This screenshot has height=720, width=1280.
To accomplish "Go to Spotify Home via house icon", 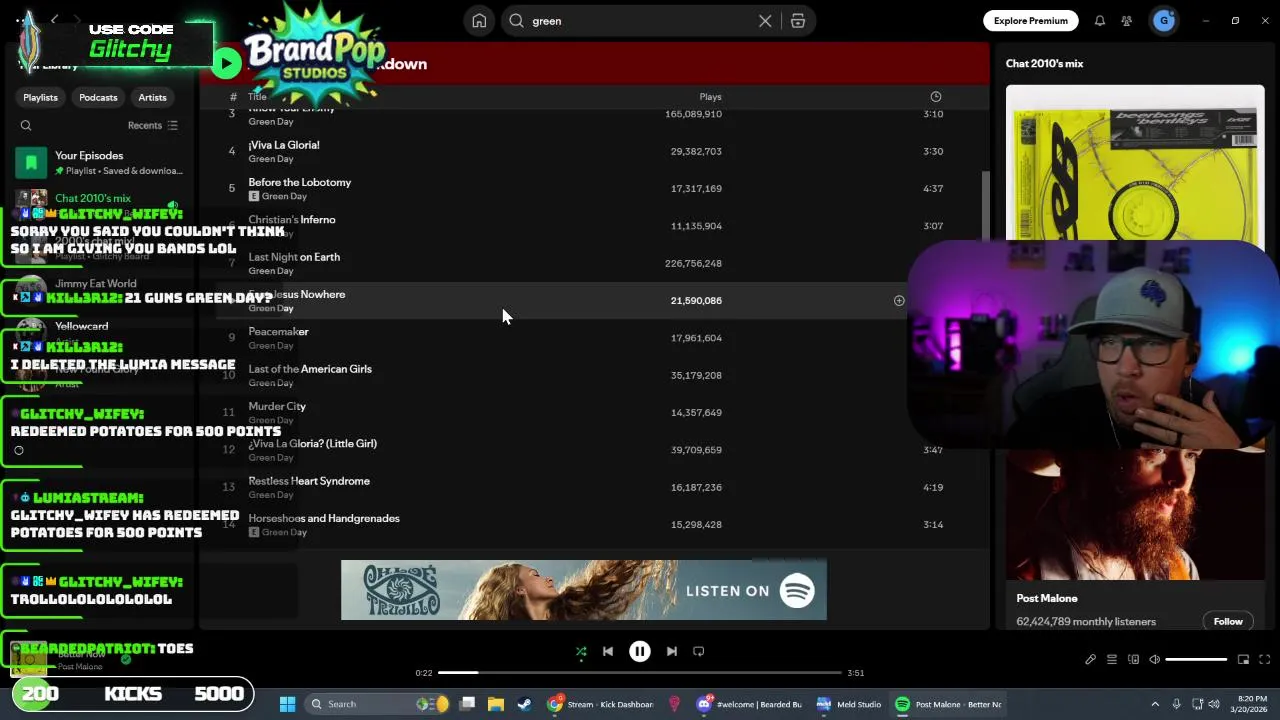I will [x=479, y=21].
